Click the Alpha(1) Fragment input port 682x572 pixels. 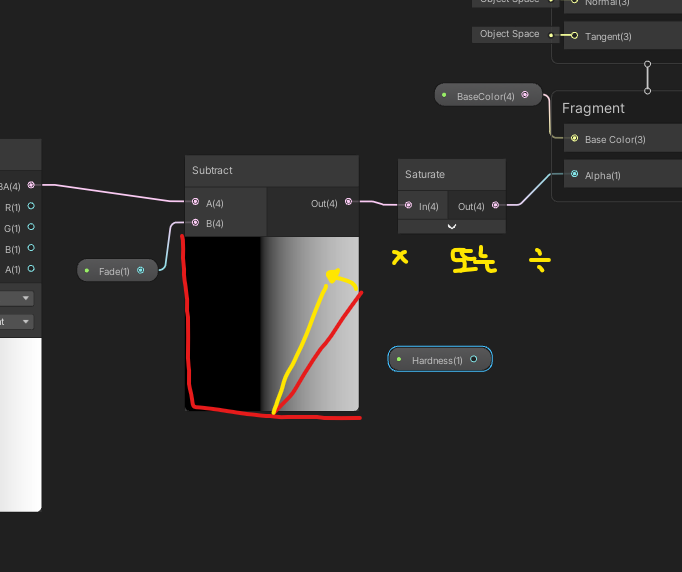point(575,174)
